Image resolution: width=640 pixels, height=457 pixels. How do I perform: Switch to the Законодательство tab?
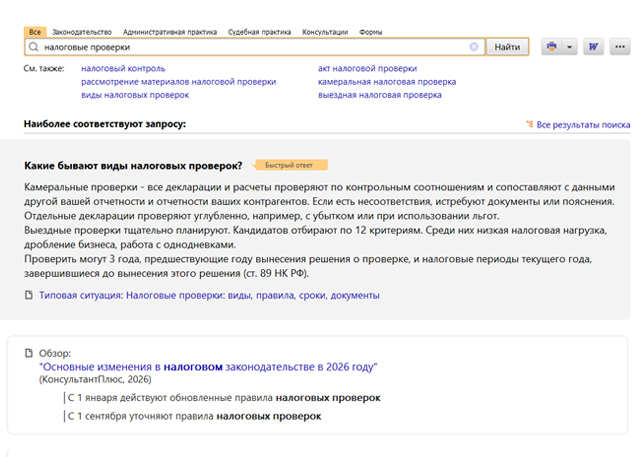(82, 32)
